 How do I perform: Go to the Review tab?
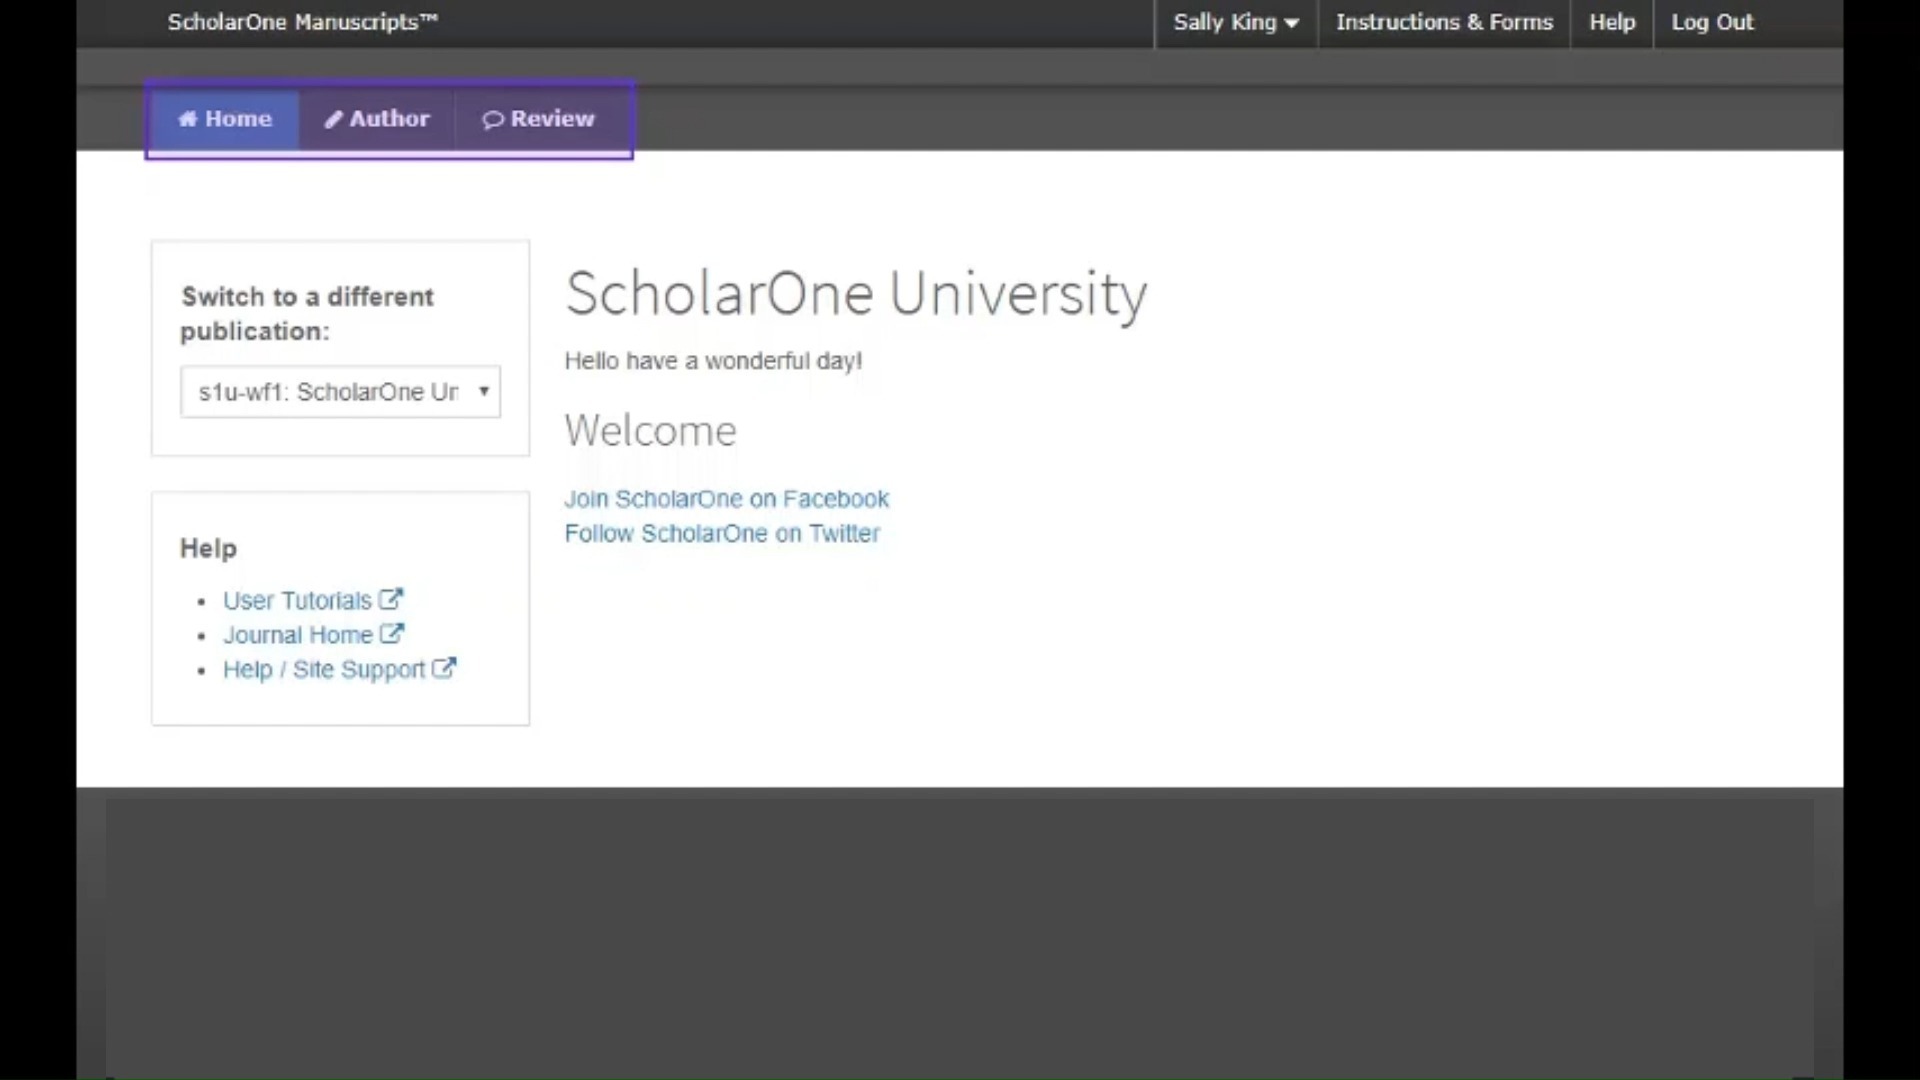539,119
